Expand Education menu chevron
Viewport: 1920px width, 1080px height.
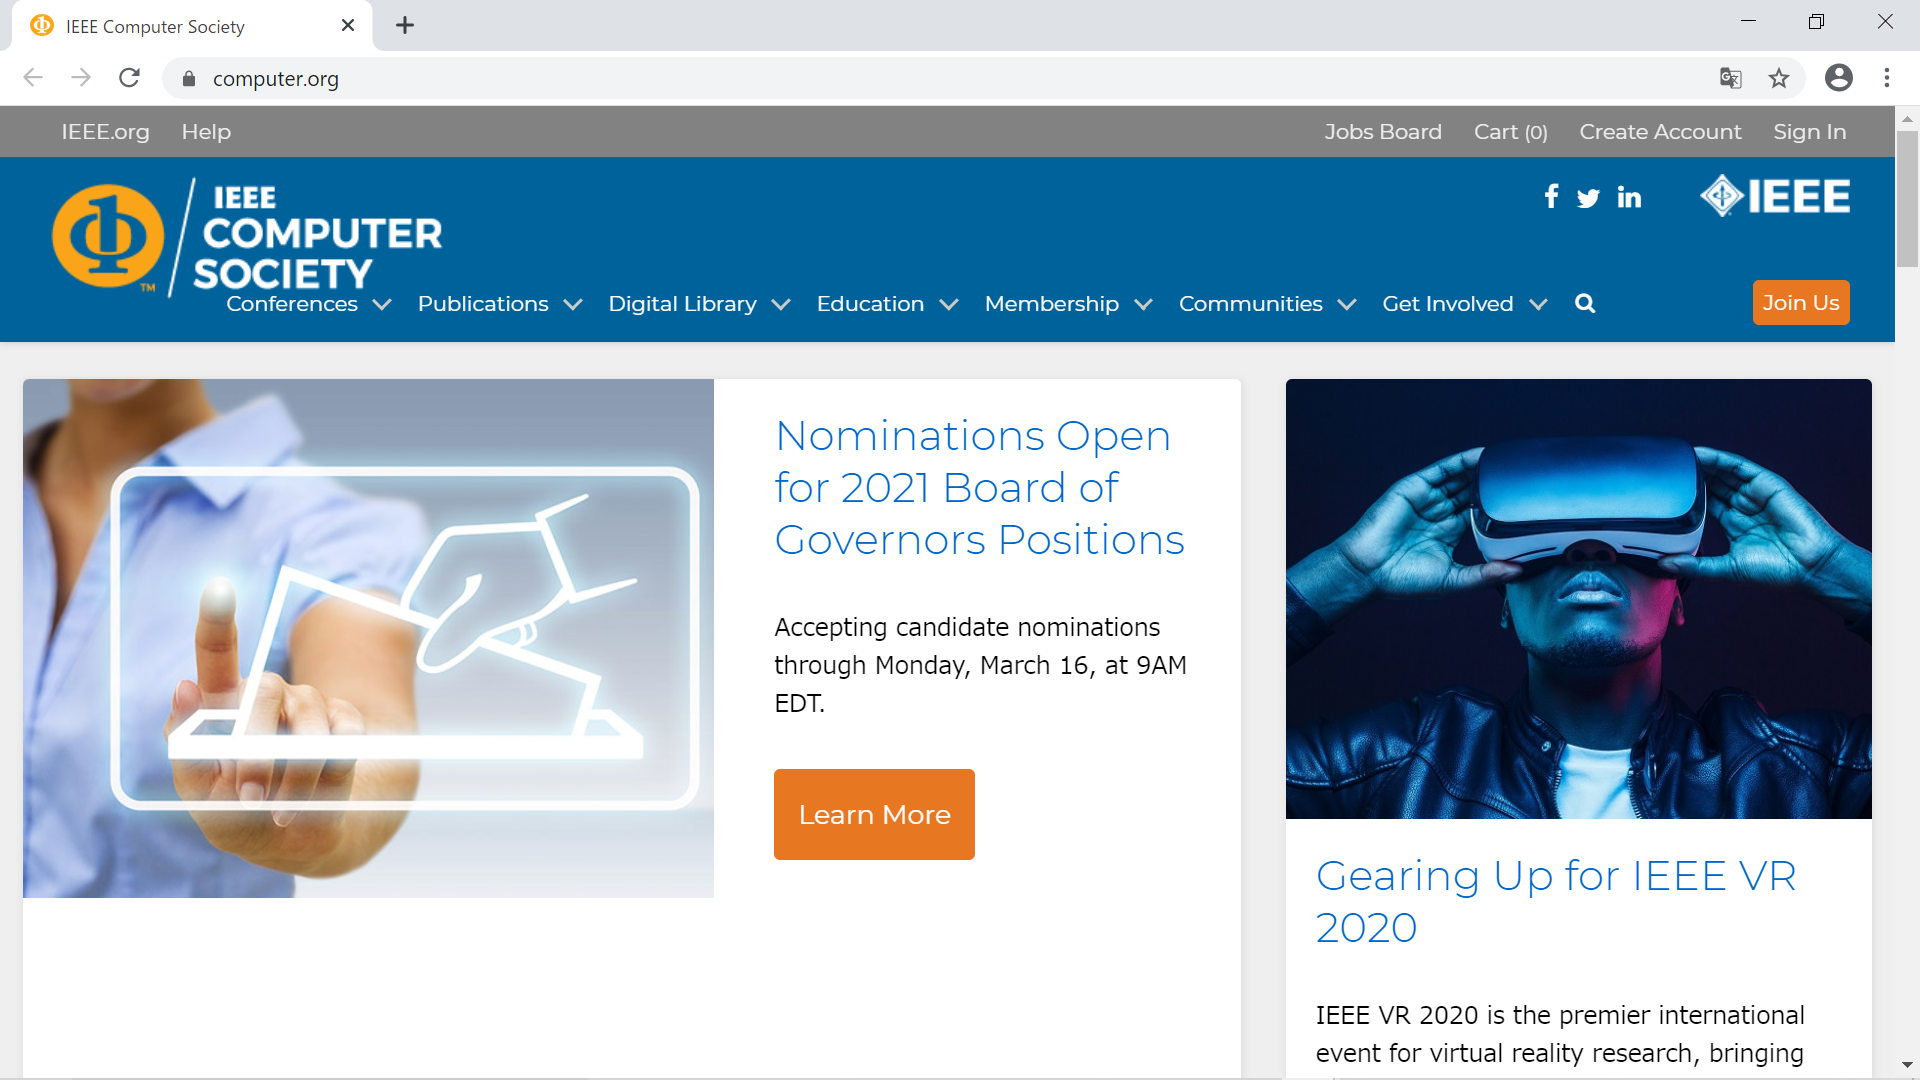point(949,305)
